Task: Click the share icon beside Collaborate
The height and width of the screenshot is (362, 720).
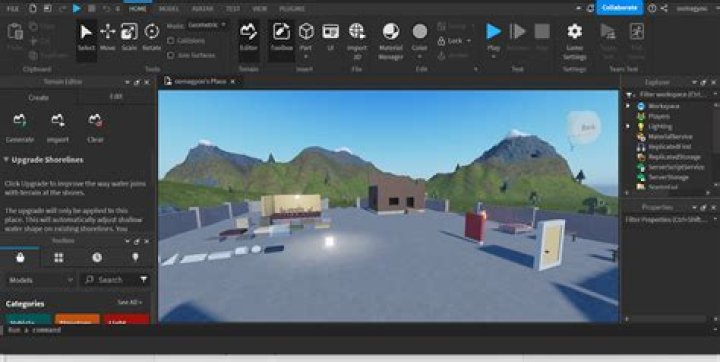Action: pos(664,8)
